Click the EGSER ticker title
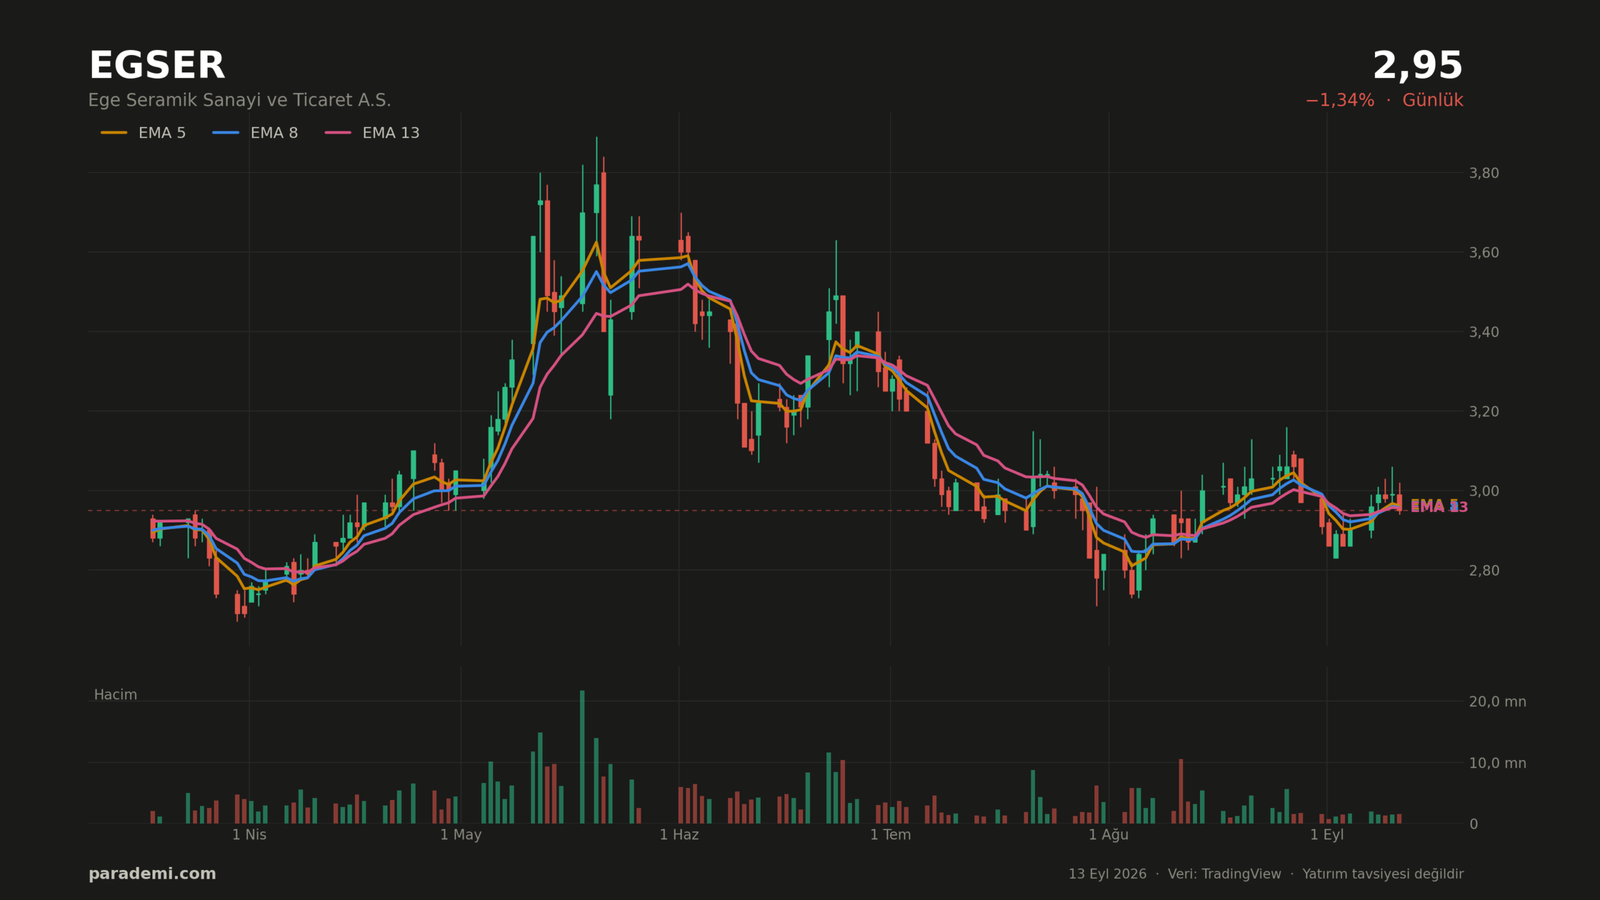Screen dimensions: 1600x900 [157, 66]
